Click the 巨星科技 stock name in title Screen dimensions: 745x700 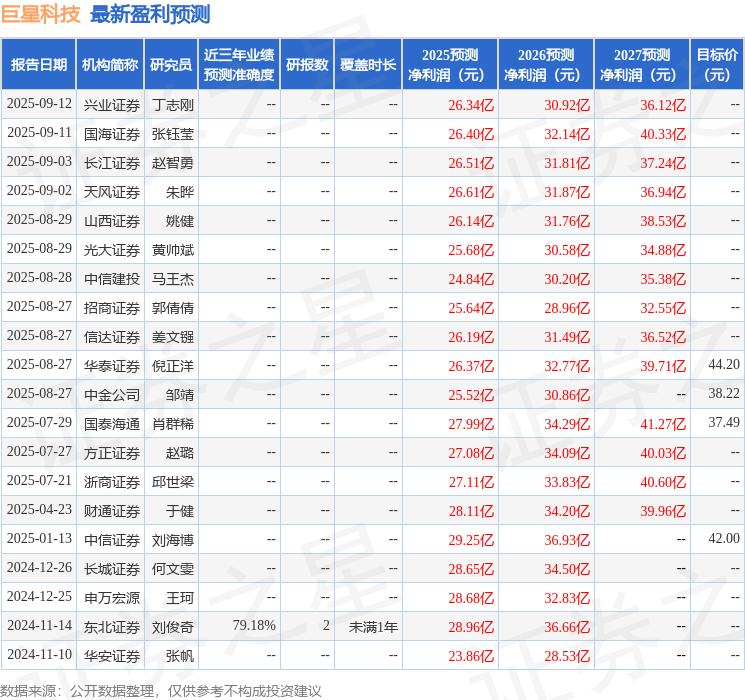(x=40, y=14)
